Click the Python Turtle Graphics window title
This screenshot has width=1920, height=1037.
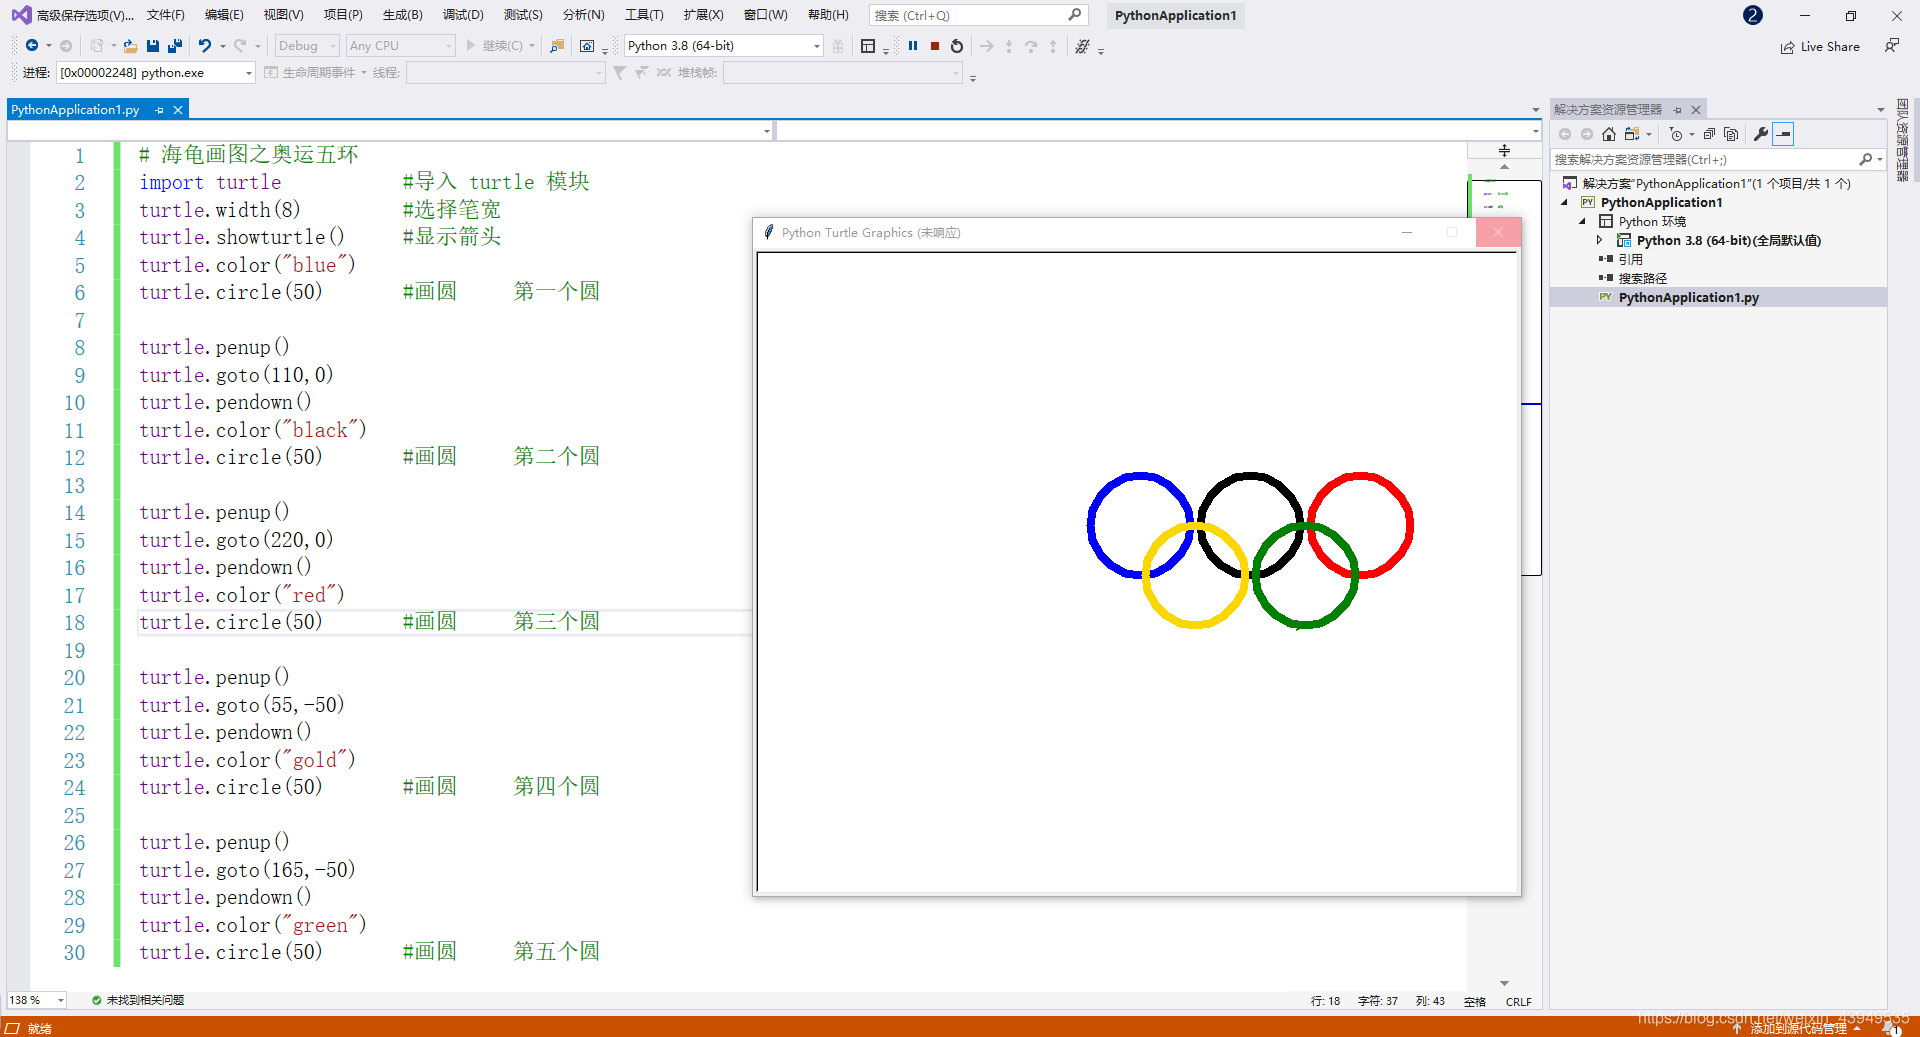[871, 232]
